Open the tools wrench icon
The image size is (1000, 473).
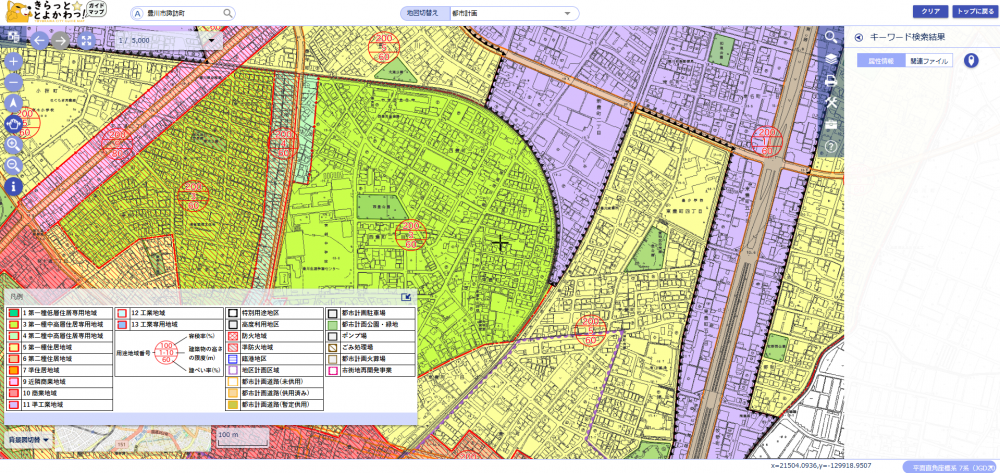pyautogui.click(x=831, y=102)
